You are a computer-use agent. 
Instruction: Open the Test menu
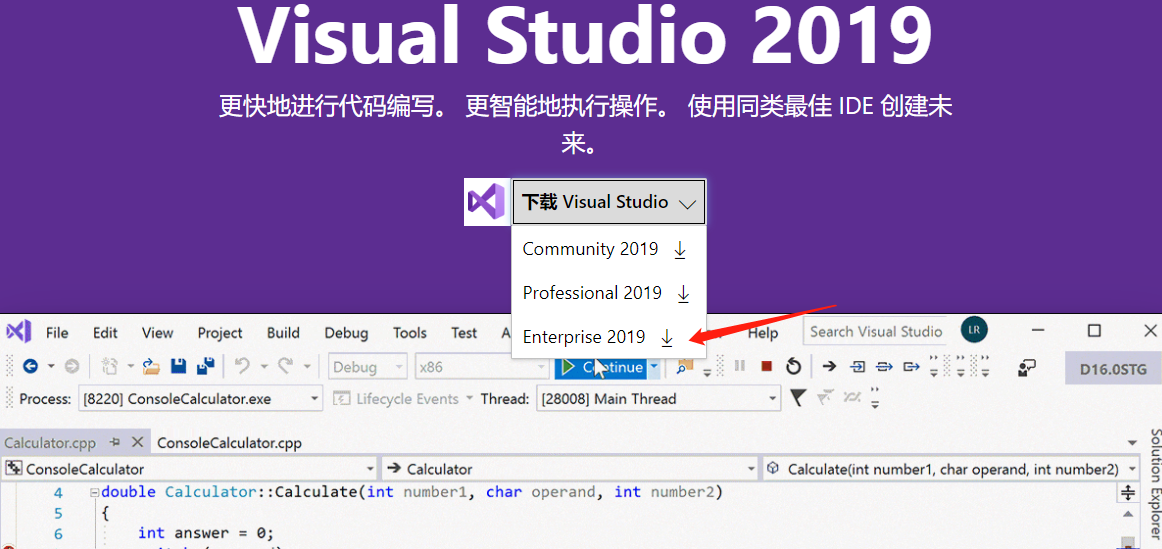click(464, 333)
